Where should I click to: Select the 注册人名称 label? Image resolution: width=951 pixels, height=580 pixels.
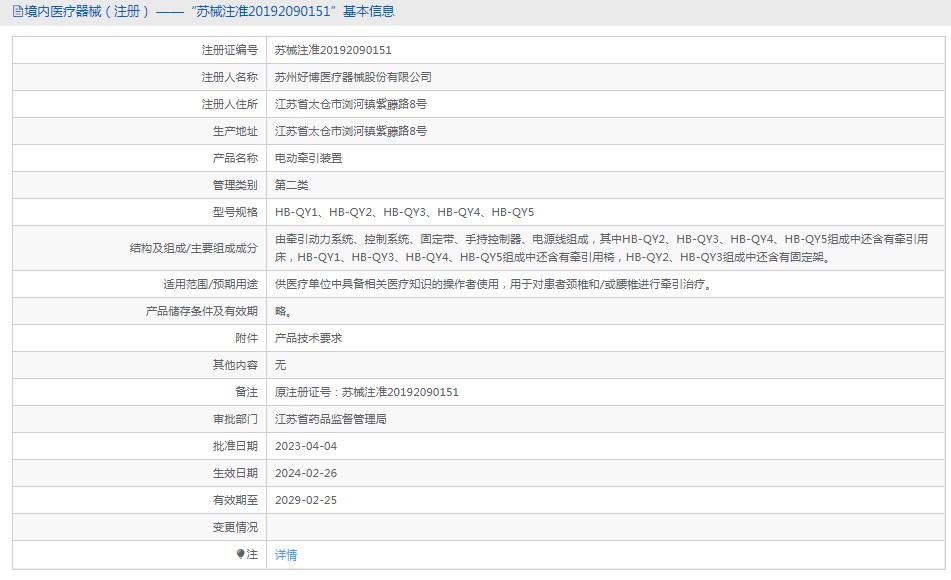[x=229, y=77]
